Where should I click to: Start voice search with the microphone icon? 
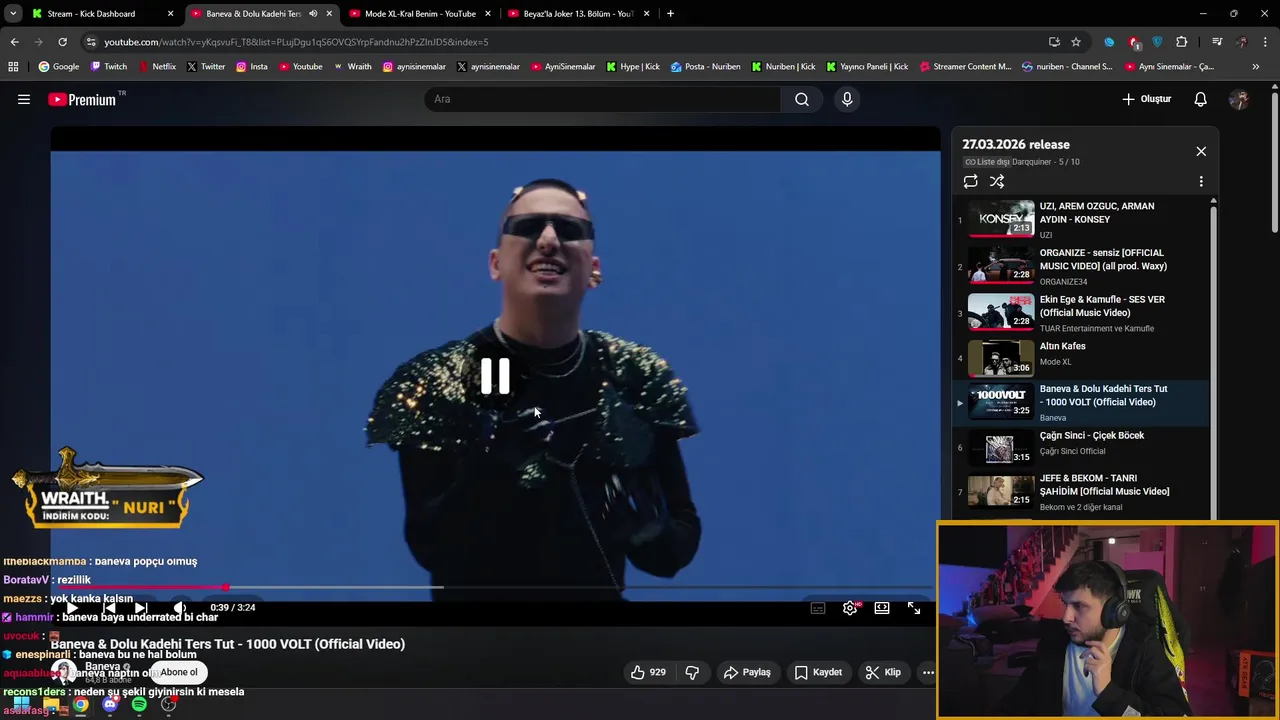click(847, 99)
